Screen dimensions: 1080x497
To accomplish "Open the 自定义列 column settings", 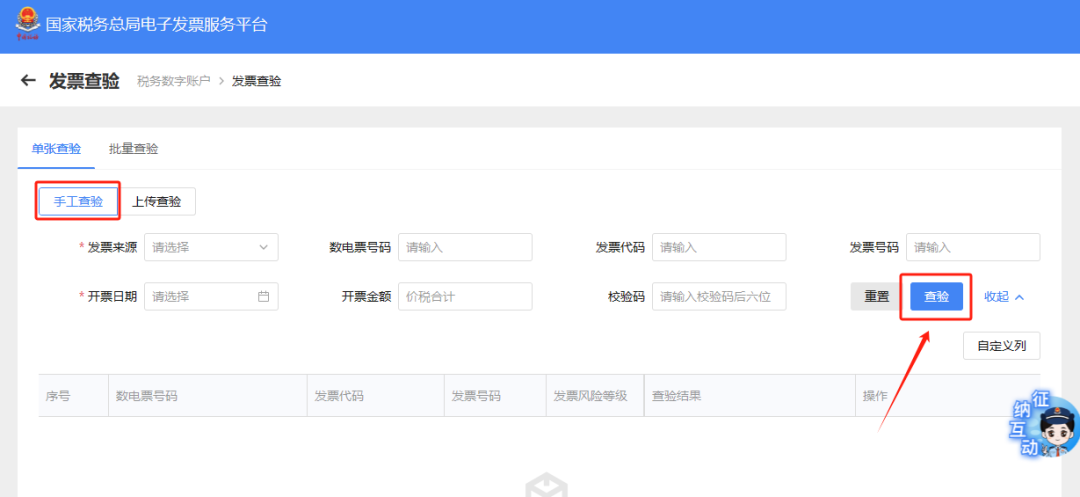I will pos(1001,346).
